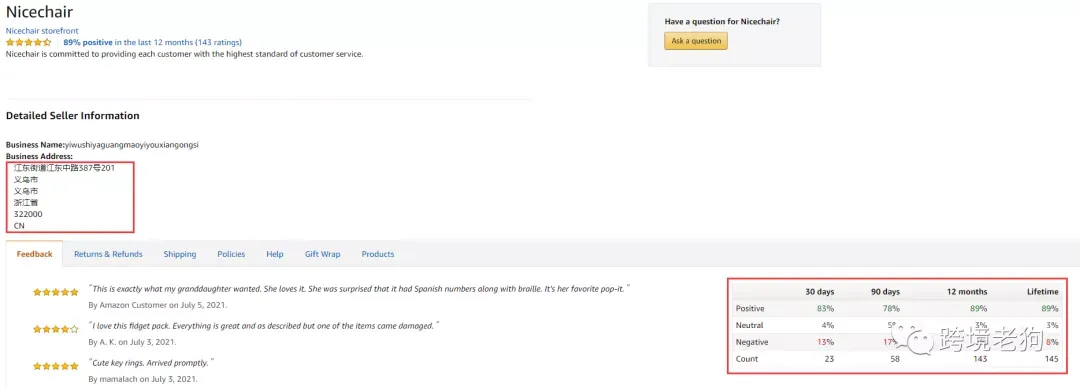Select the Gift Wrap tab

click(322, 254)
